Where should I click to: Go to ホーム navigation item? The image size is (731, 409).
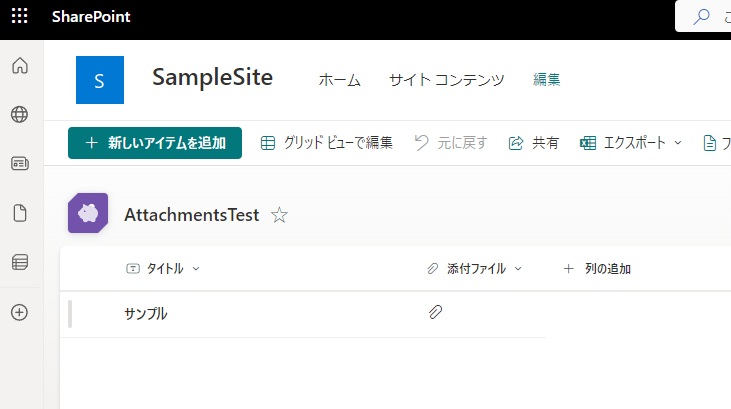(339, 80)
